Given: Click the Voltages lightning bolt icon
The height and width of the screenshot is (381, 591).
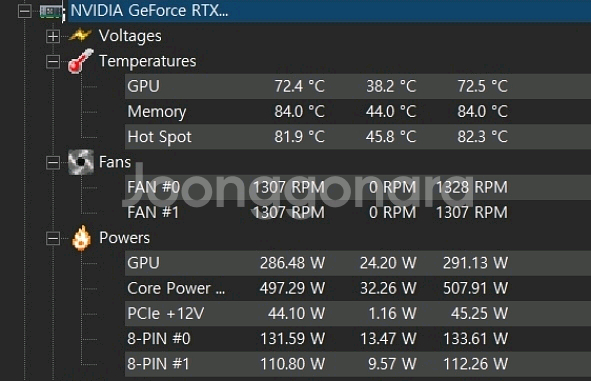Looking at the screenshot, I should [x=80, y=35].
